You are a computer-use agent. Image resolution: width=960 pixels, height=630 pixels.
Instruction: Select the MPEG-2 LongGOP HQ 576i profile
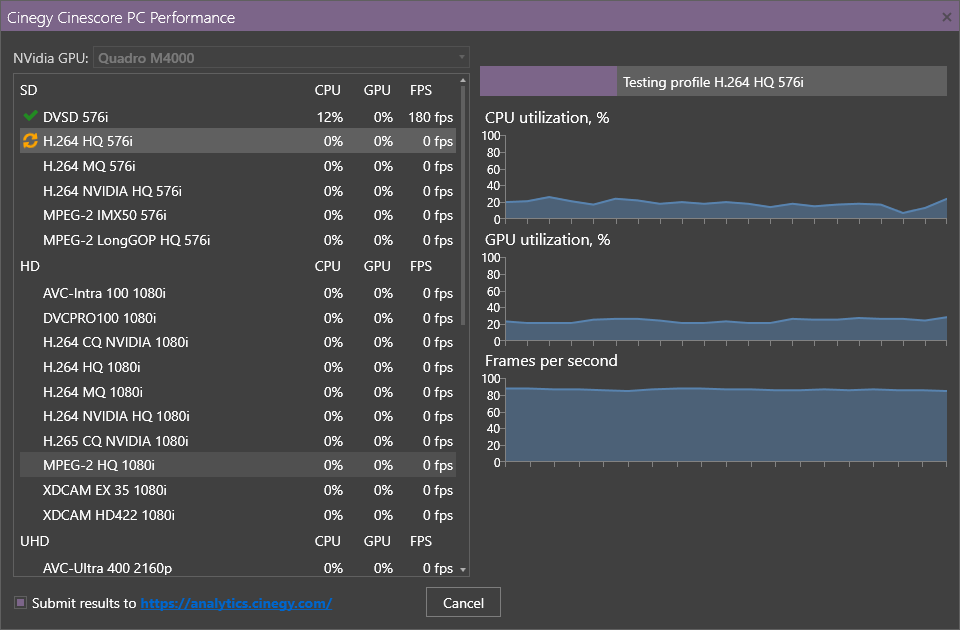[238, 240]
